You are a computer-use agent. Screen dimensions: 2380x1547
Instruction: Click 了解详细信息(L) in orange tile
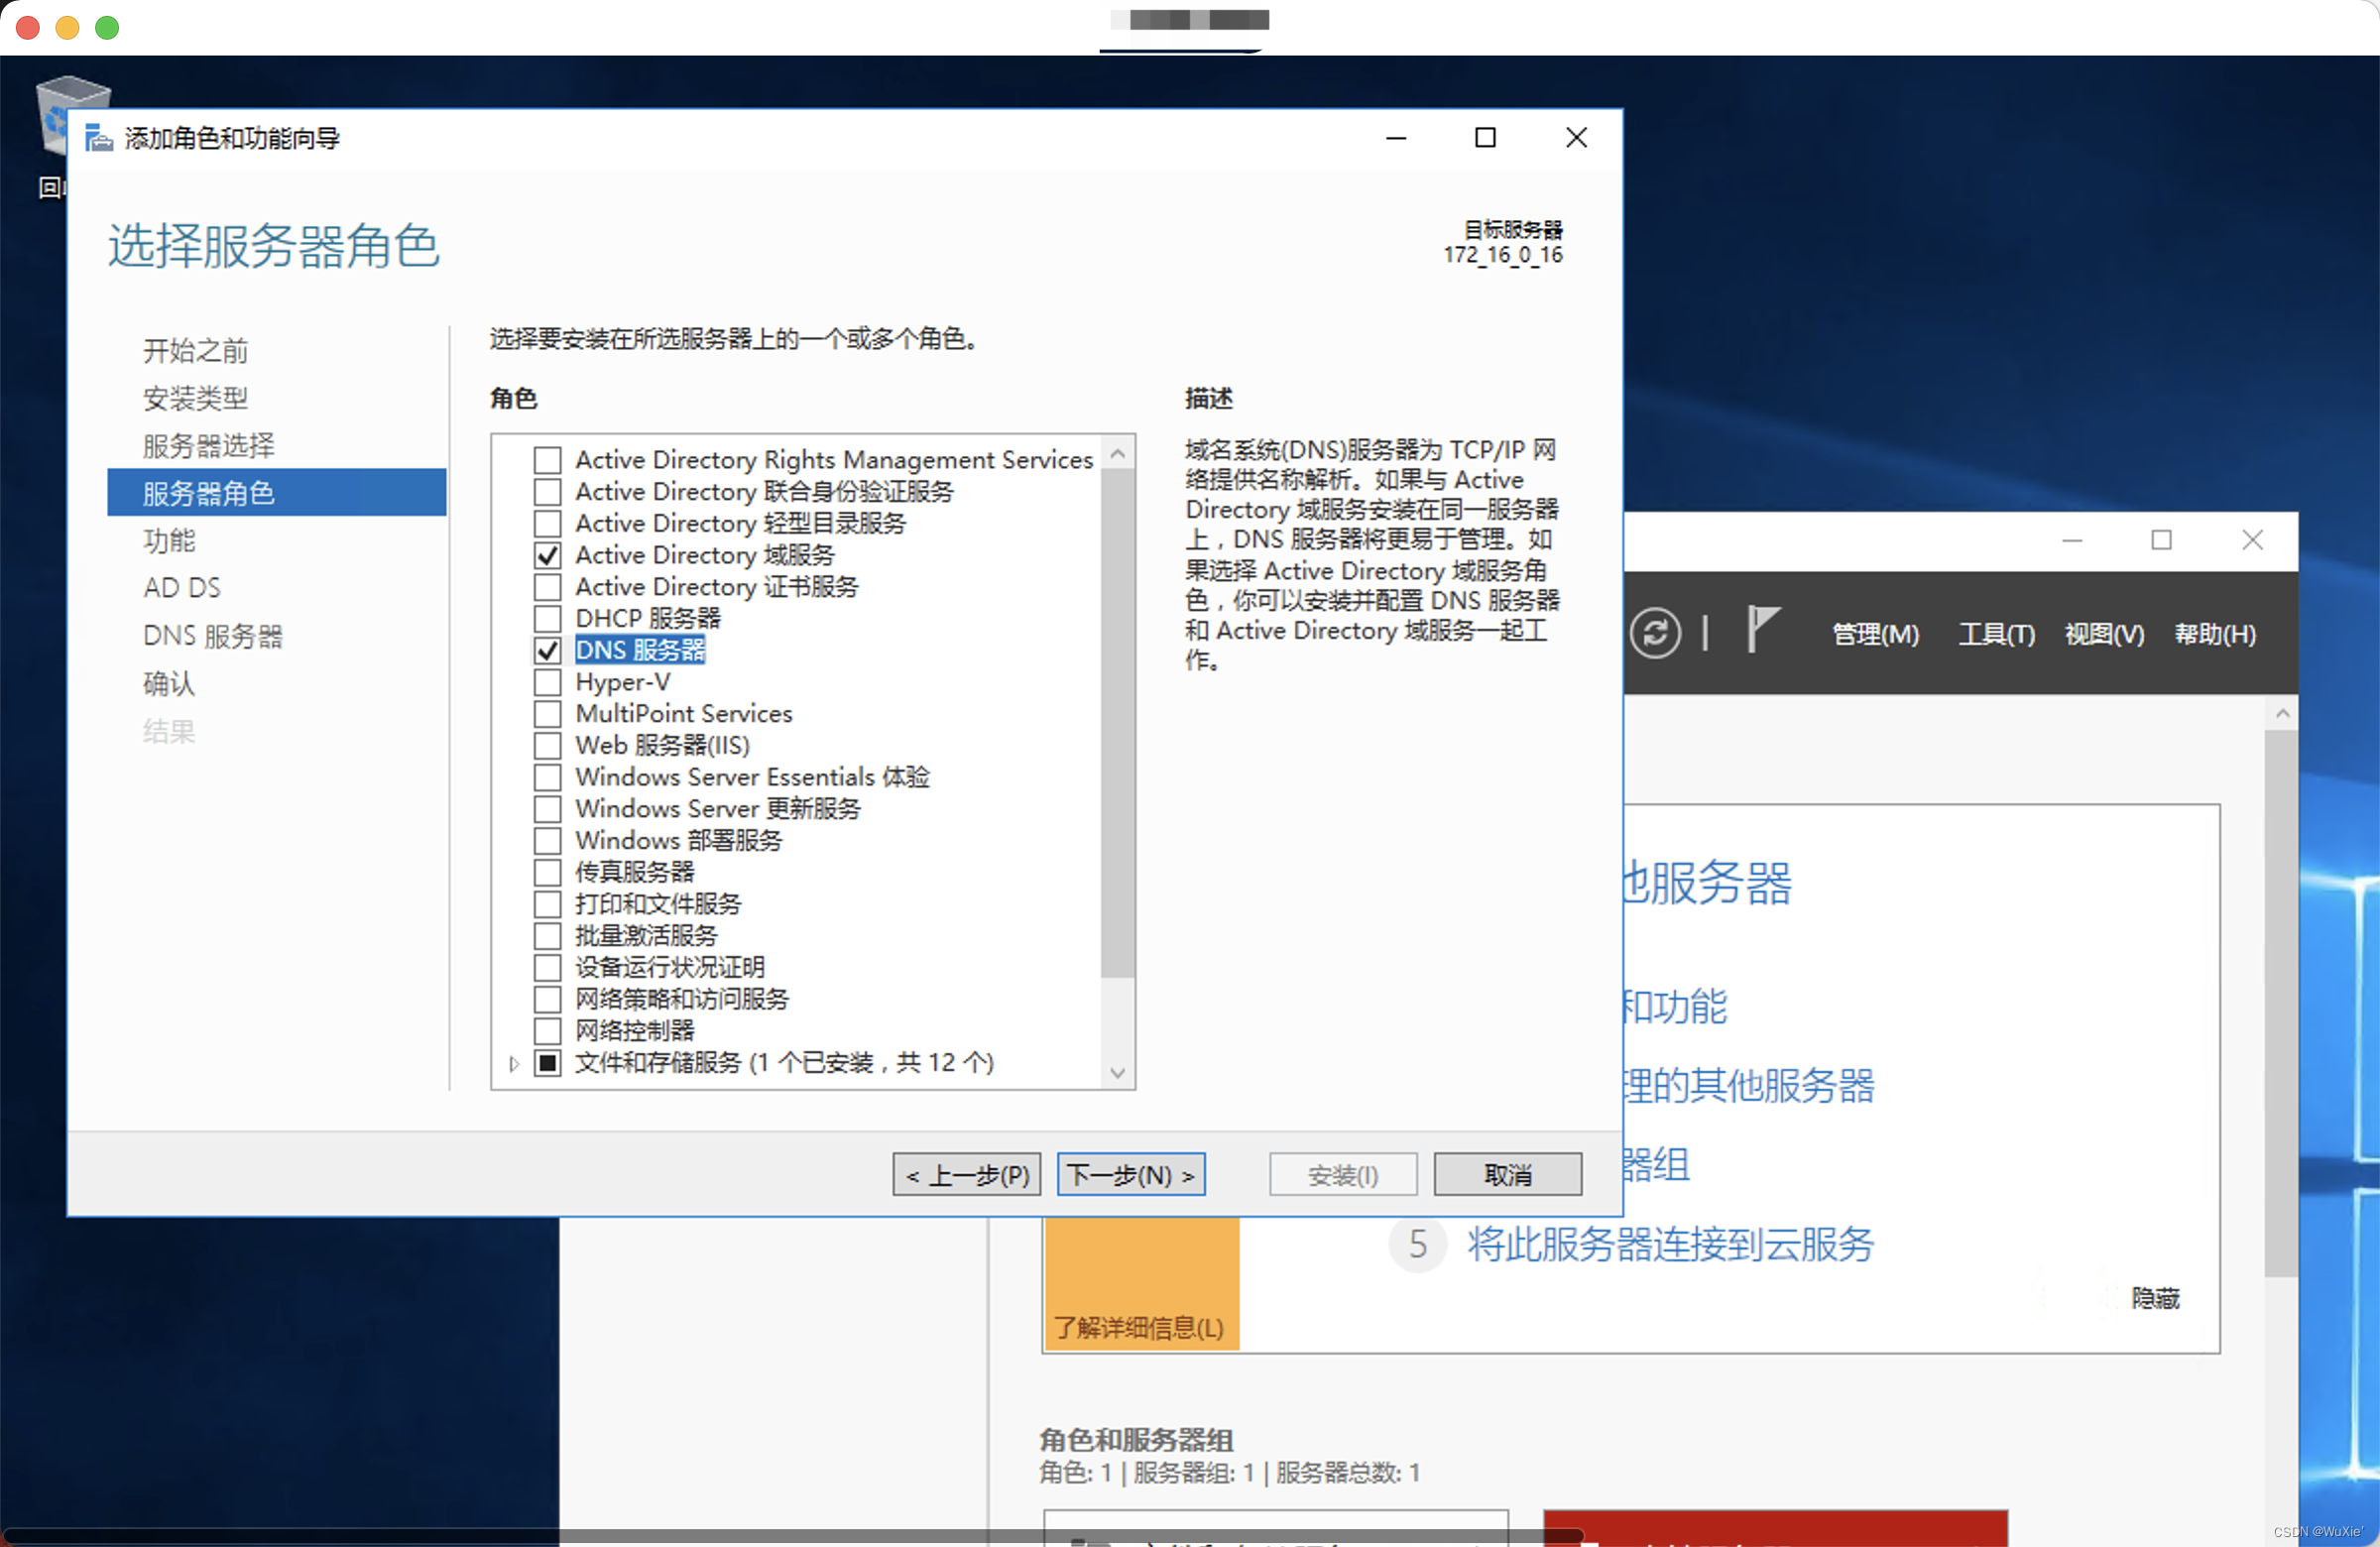[1139, 1328]
